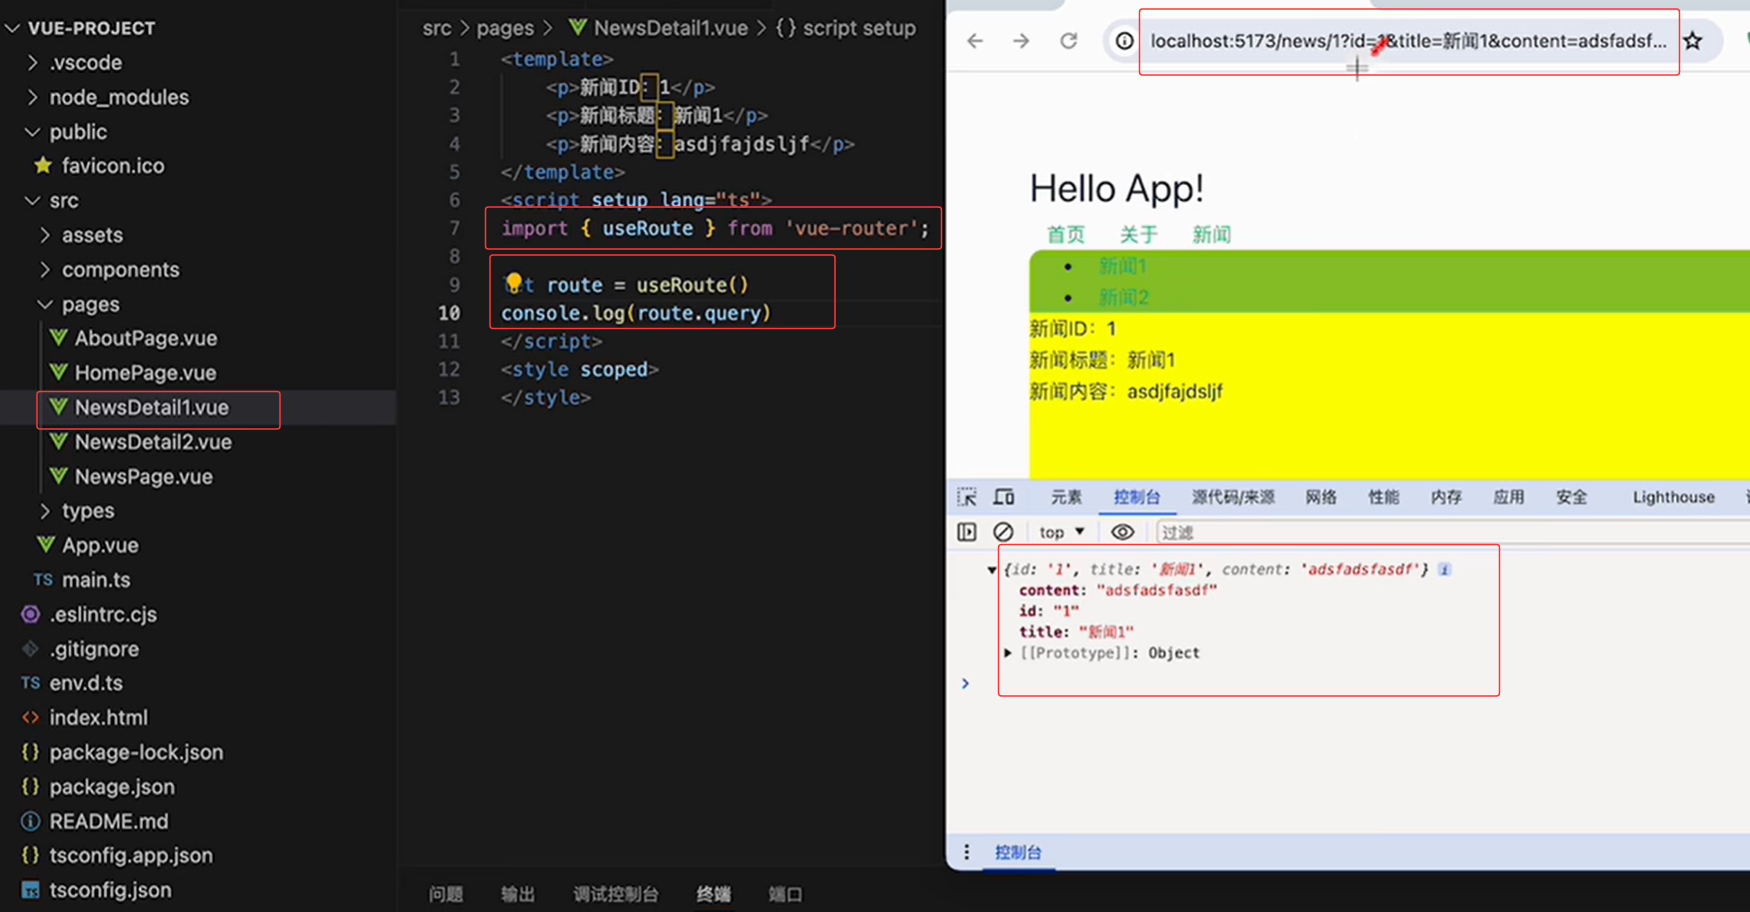
Task: Open main.ts in the explorer
Action: click(x=96, y=580)
